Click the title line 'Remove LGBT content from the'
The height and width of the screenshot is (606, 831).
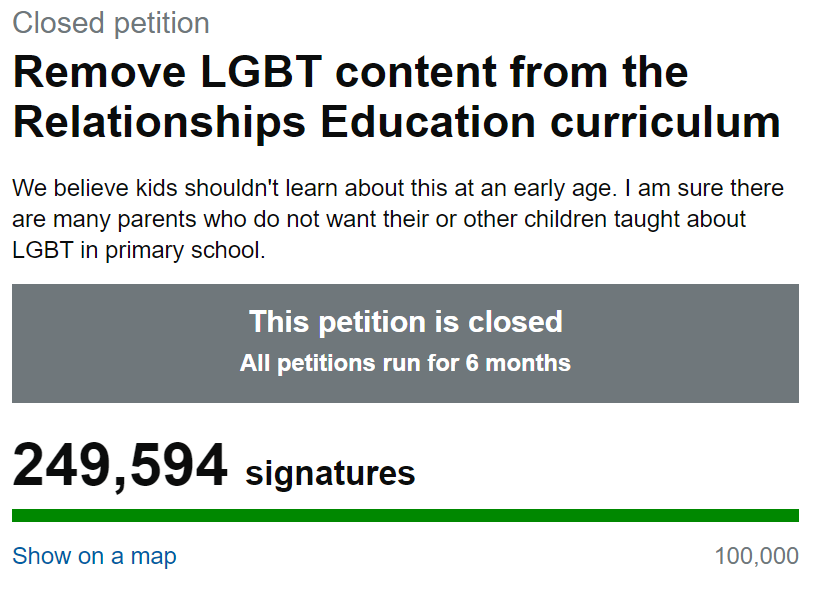(x=350, y=72)
